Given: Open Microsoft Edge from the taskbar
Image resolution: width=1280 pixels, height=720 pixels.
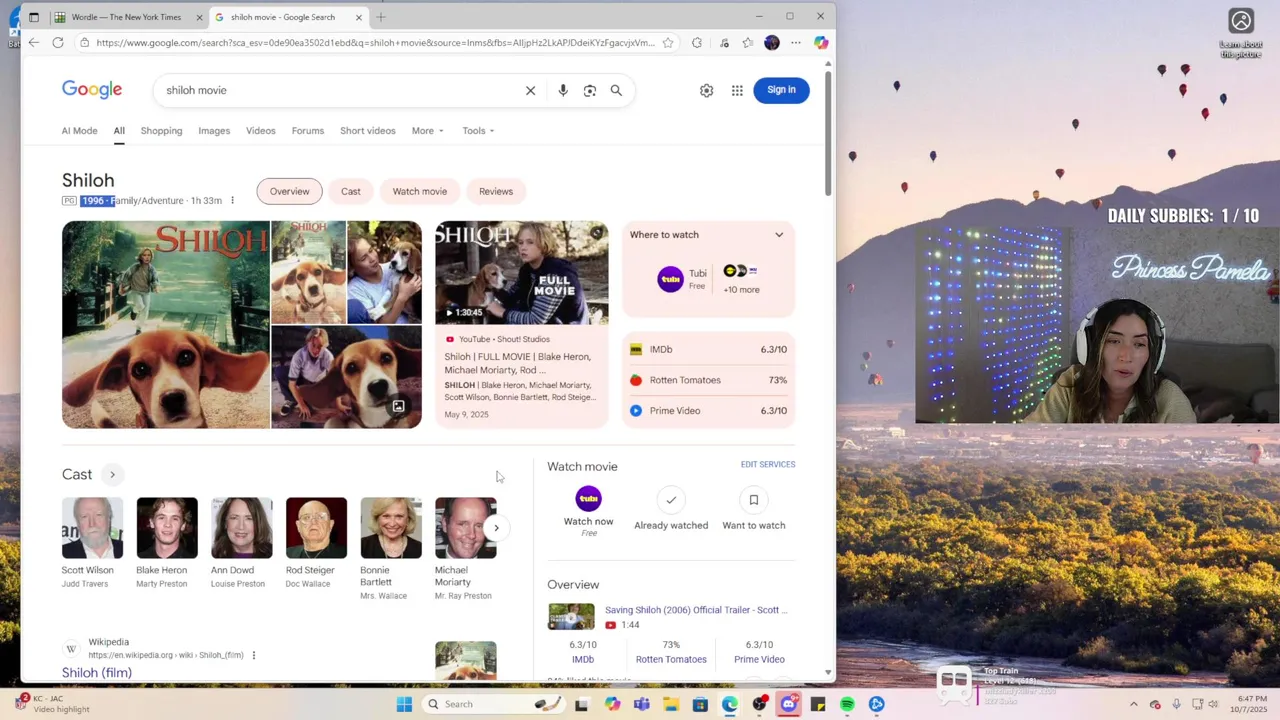Looking at the screenshot, I should tap(729, 704).
